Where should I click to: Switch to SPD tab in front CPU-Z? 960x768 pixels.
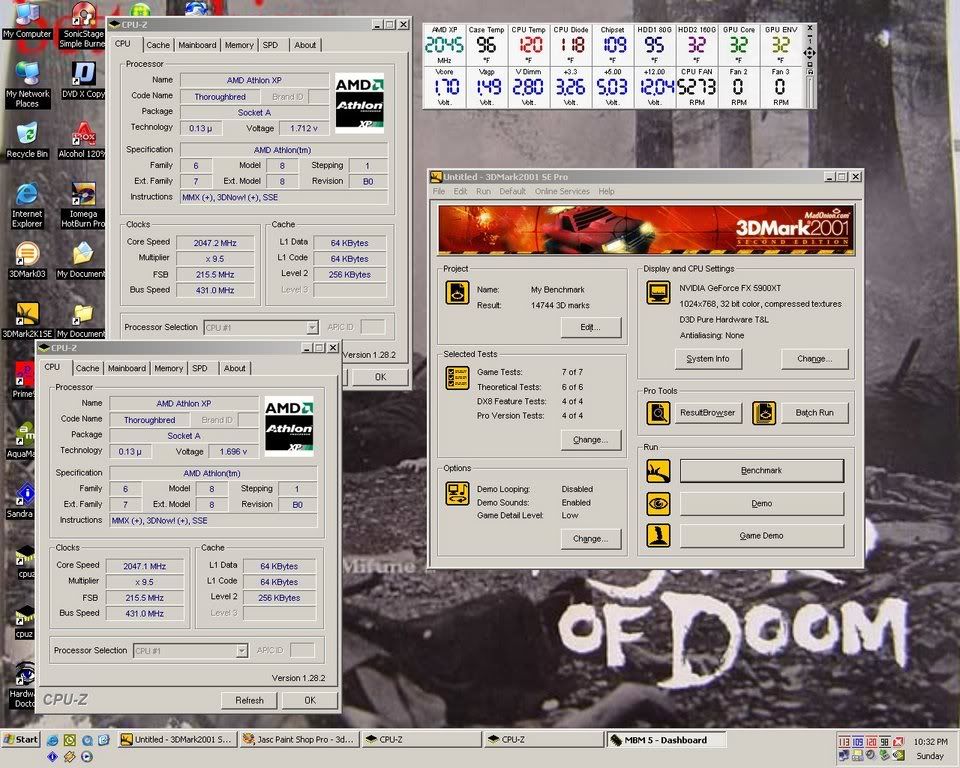[200, 368]
